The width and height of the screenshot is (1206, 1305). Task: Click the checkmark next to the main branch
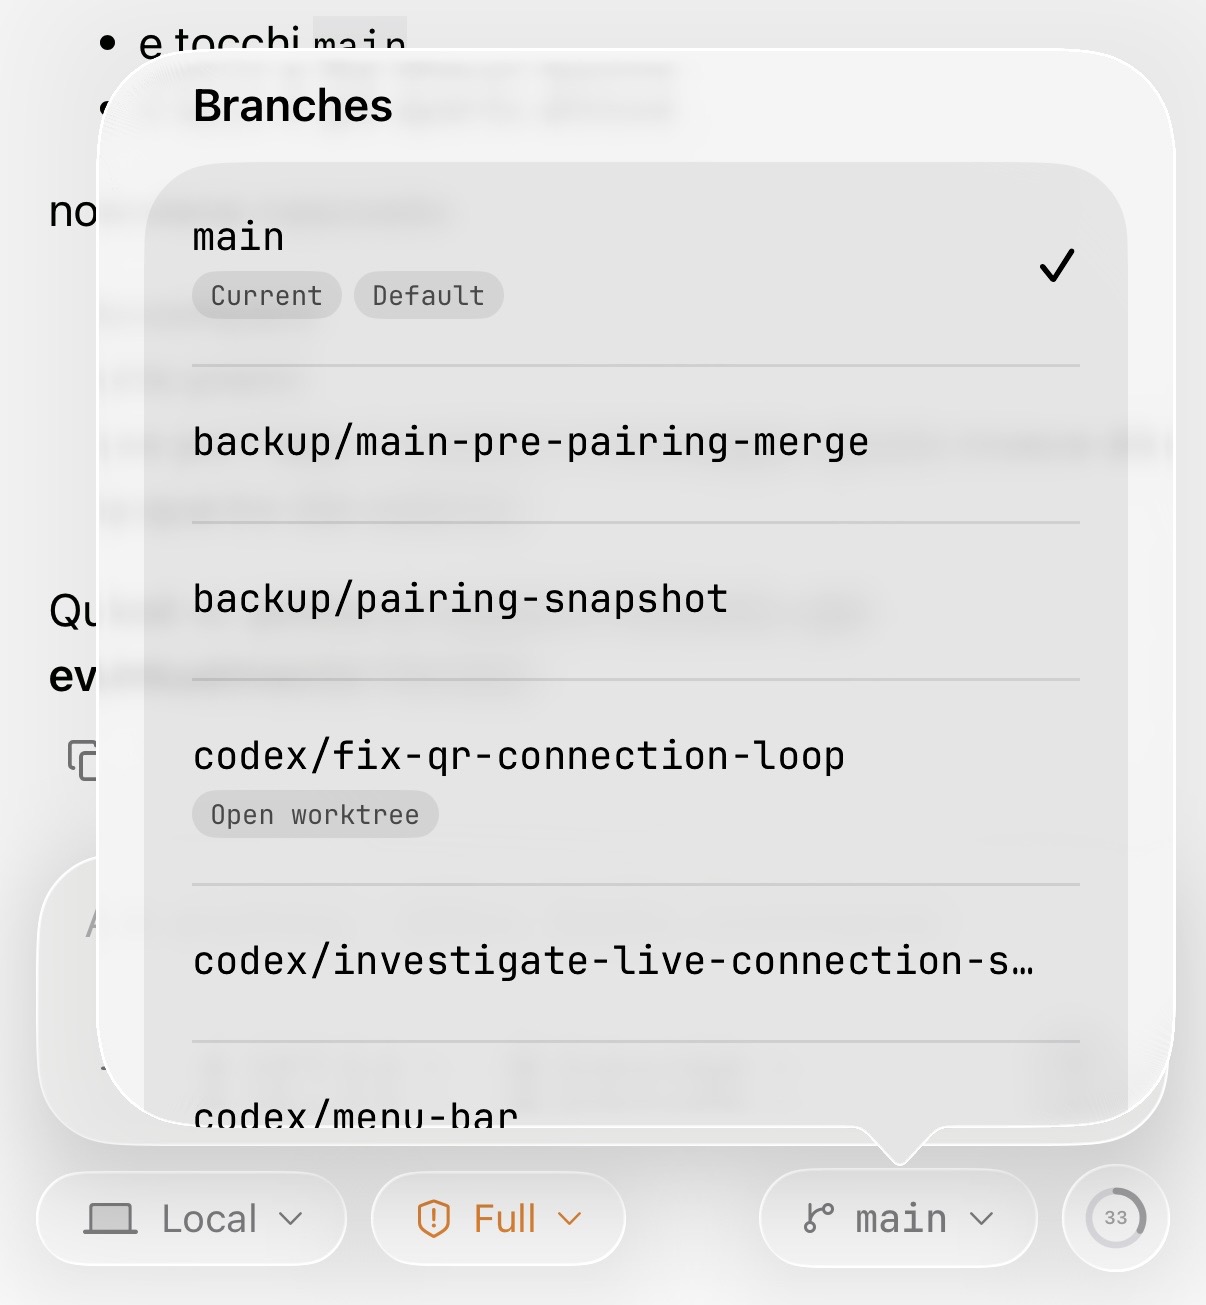(1057, 266)
